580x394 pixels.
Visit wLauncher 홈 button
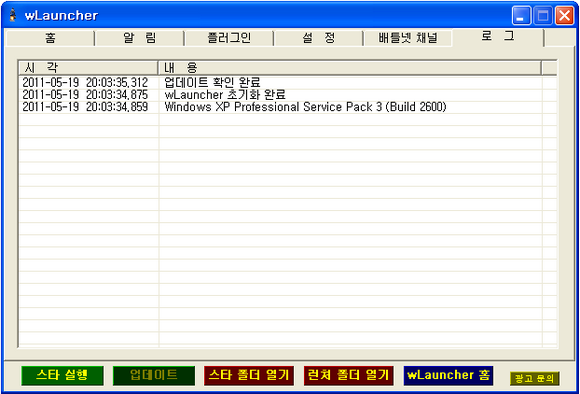(448, 376)
